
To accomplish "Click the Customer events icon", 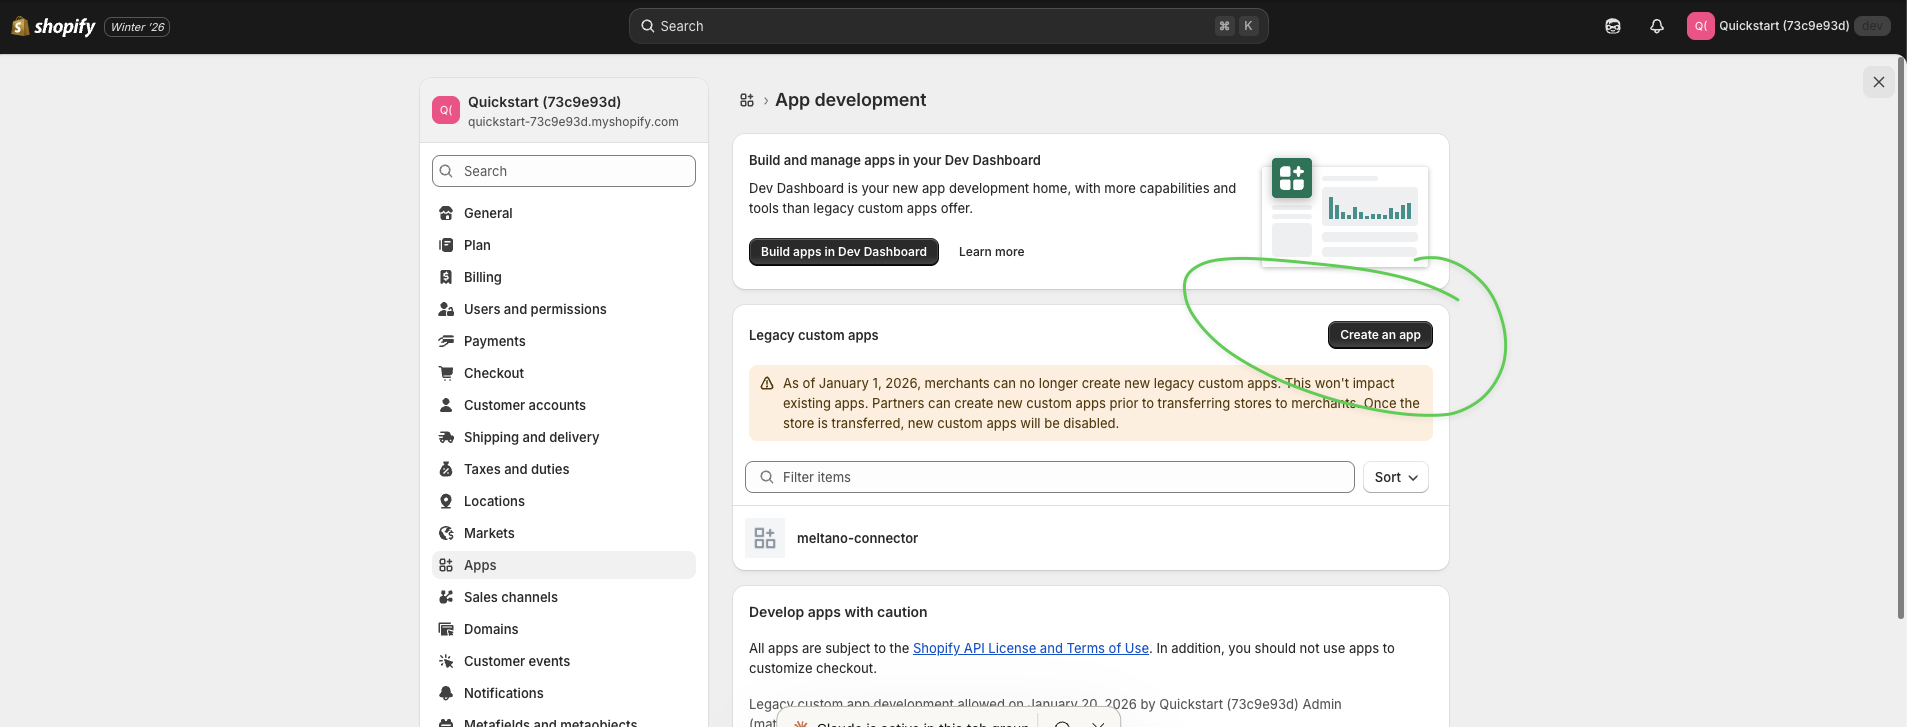I will pyautogui.click(x=446, y=661).
